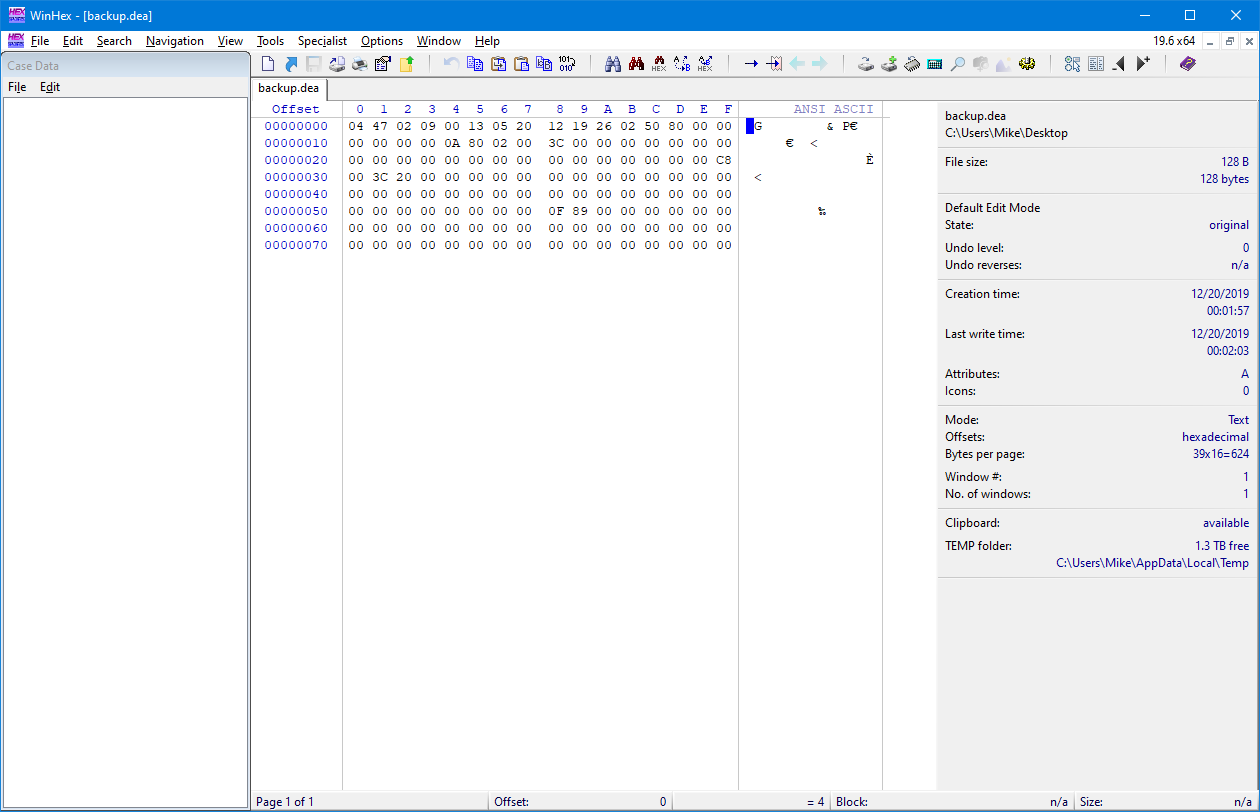Click 'Page 1 of 1' in status bar

pos(285,802)
